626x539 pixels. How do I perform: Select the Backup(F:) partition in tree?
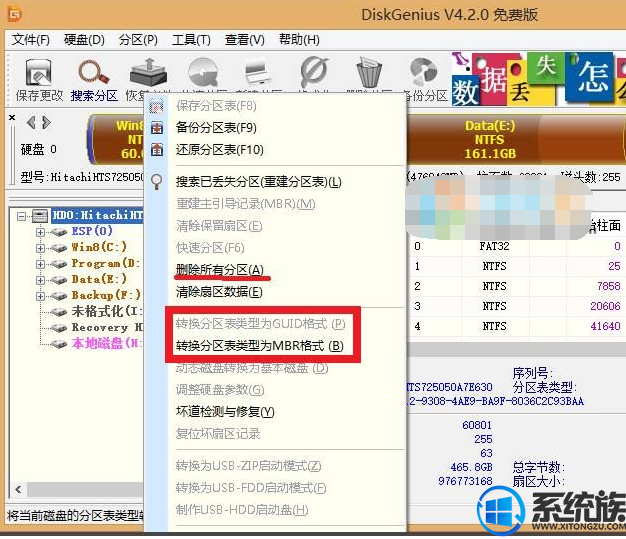106,295
